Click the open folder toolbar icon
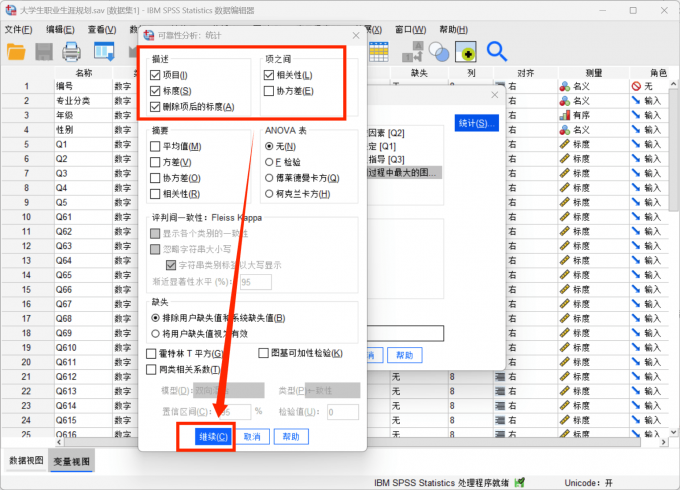 tap(16, 52)
